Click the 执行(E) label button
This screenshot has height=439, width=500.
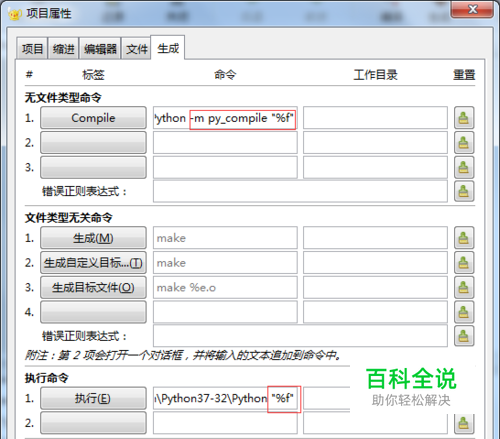pyautogui.click(x=93, y=398)
